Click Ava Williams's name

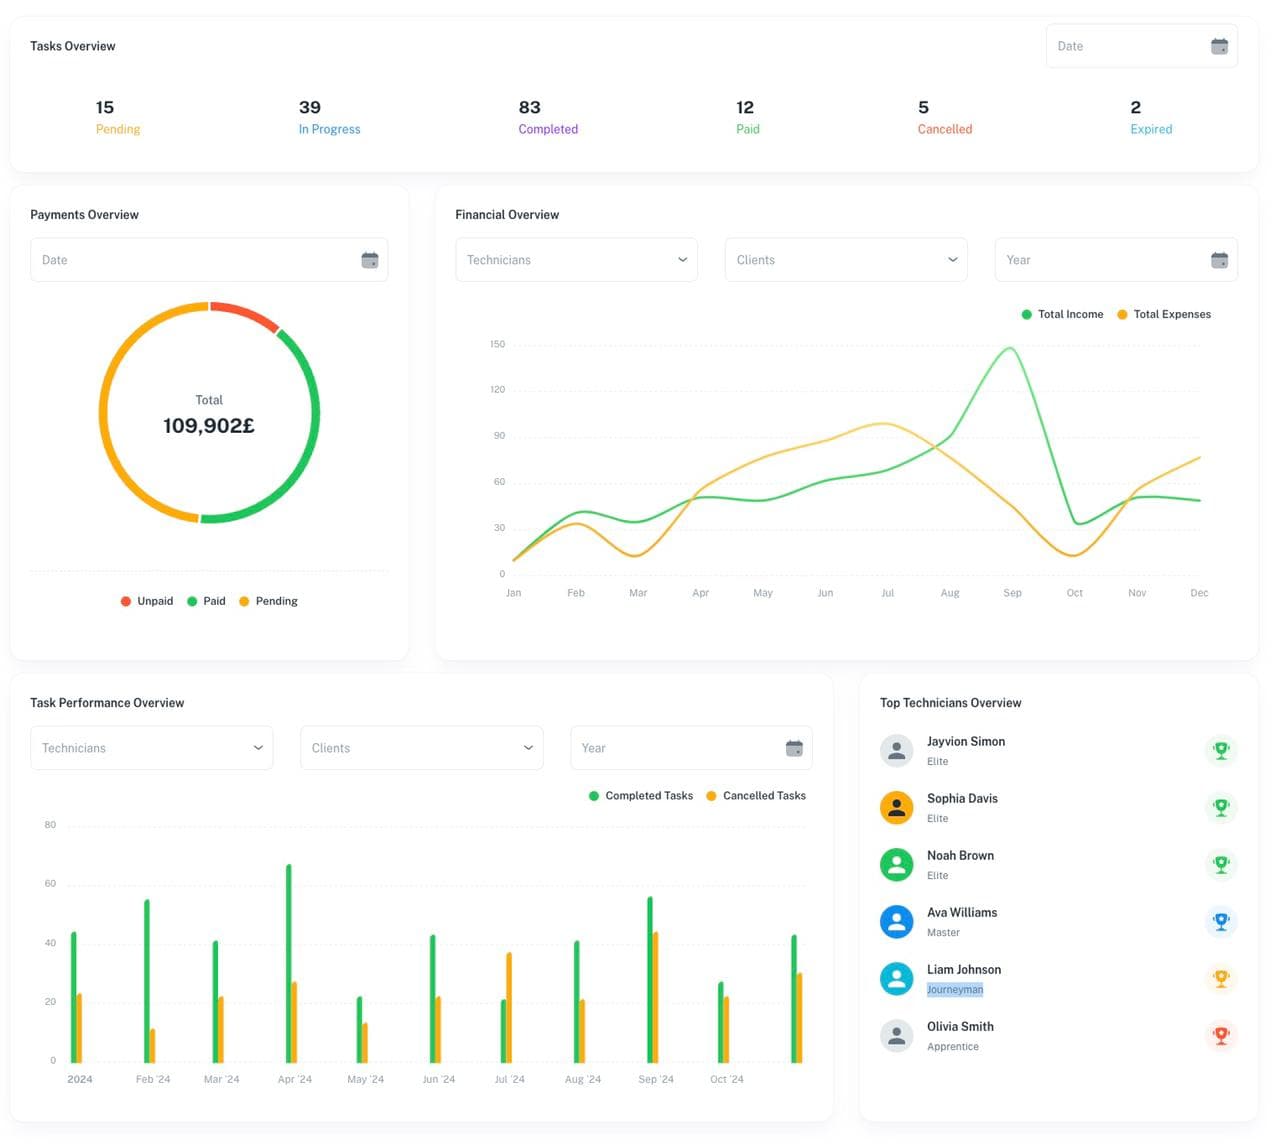[961, 912]
